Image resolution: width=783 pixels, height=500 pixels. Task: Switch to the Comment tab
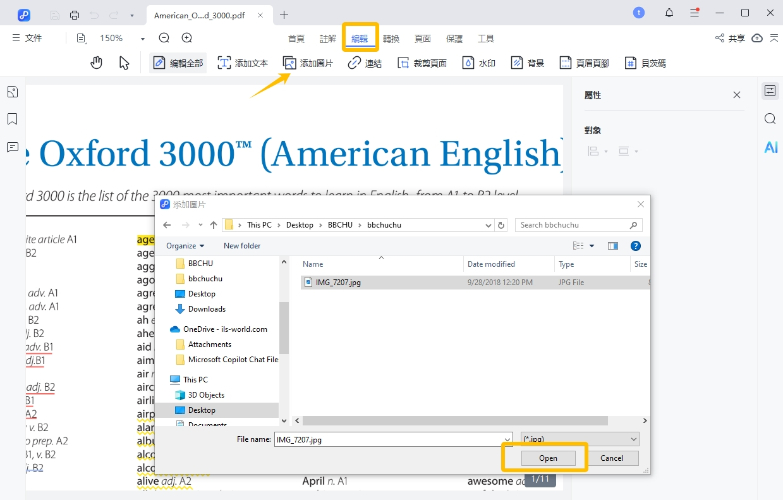(x=328, y=38)
